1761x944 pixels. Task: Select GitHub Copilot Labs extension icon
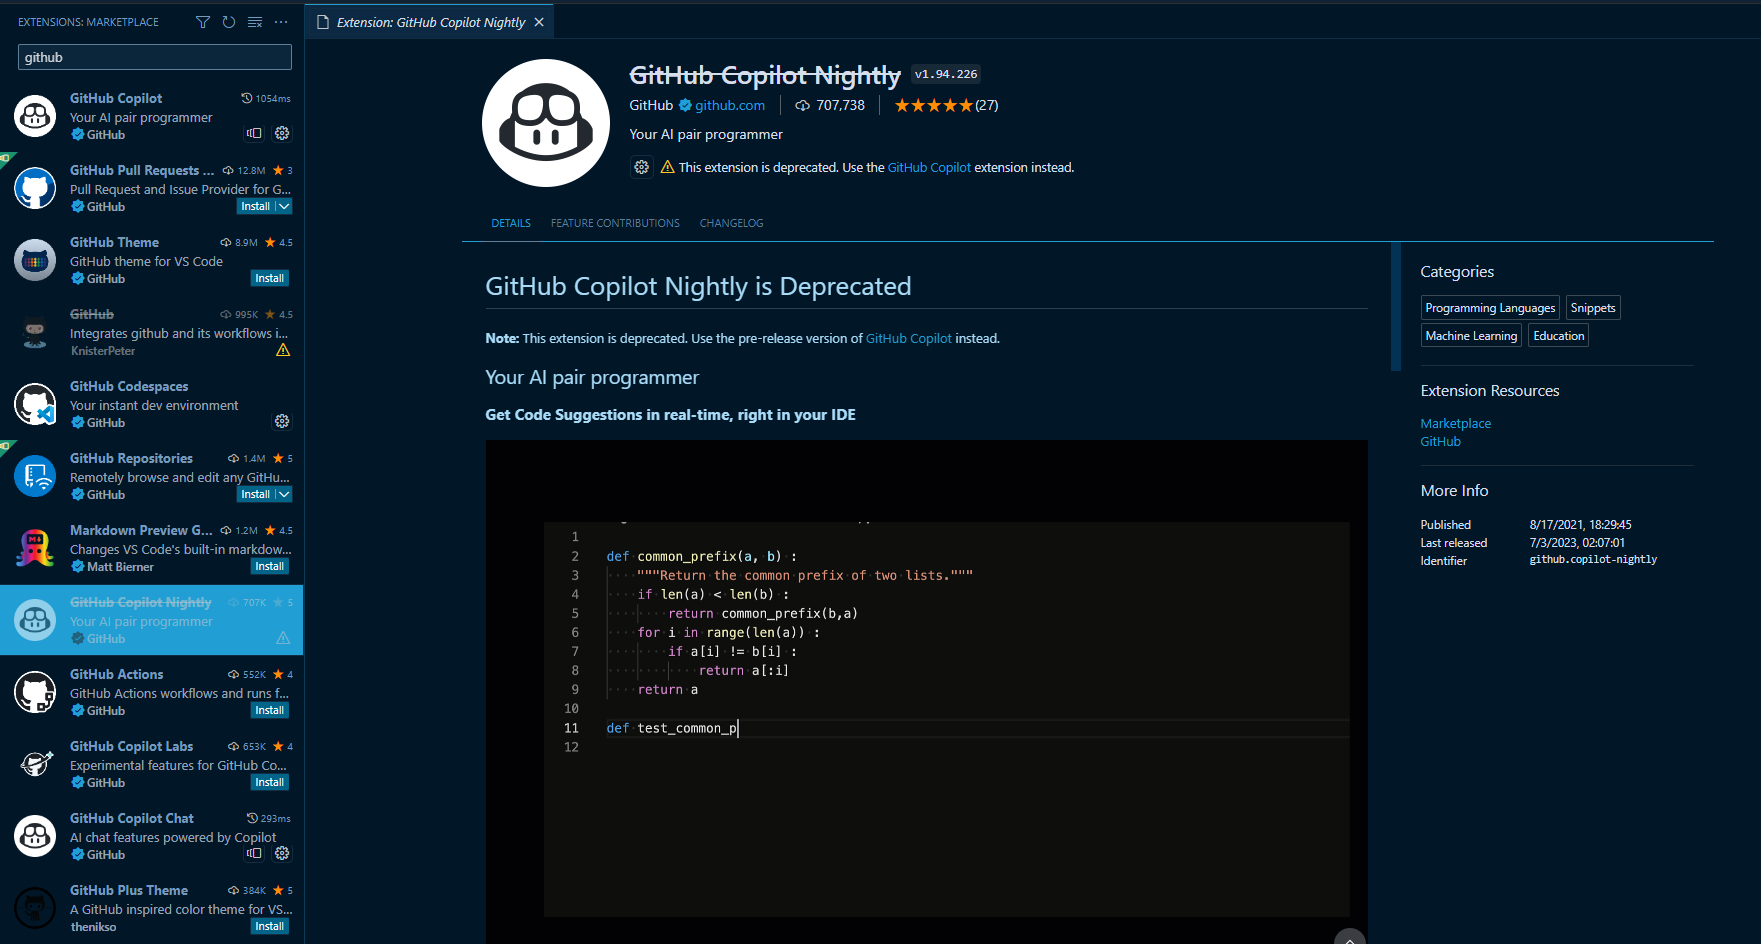[x=35, y=764]
